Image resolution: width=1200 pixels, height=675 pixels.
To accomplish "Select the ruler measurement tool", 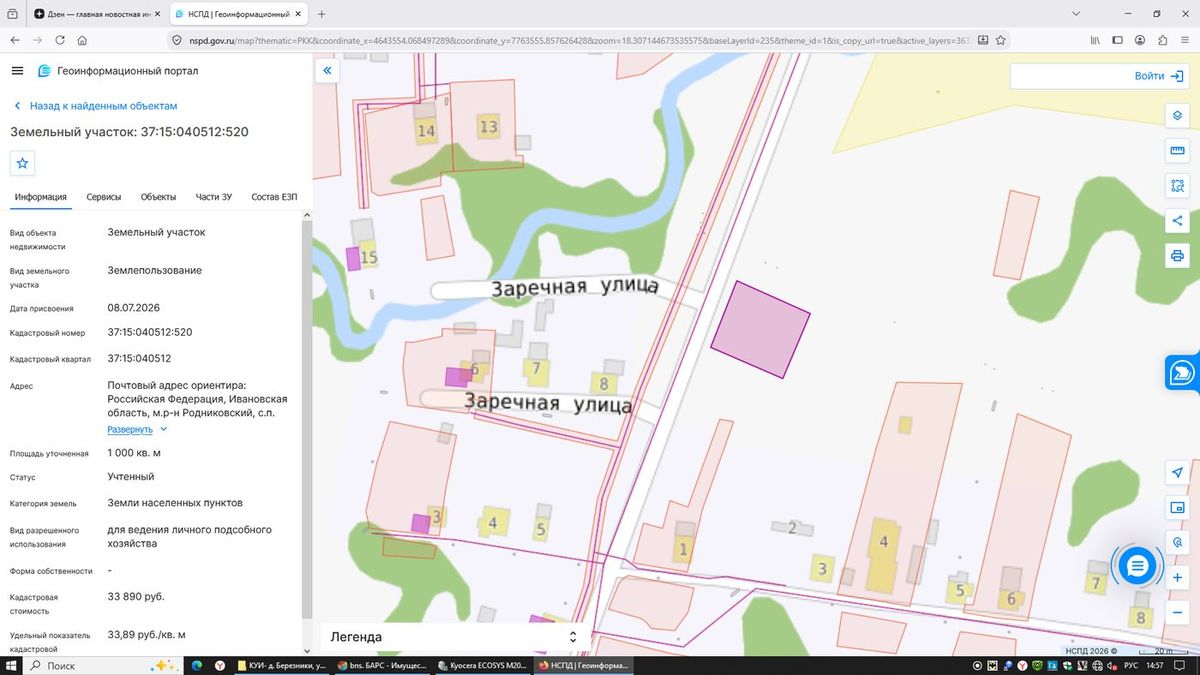I will [1177, 150].
